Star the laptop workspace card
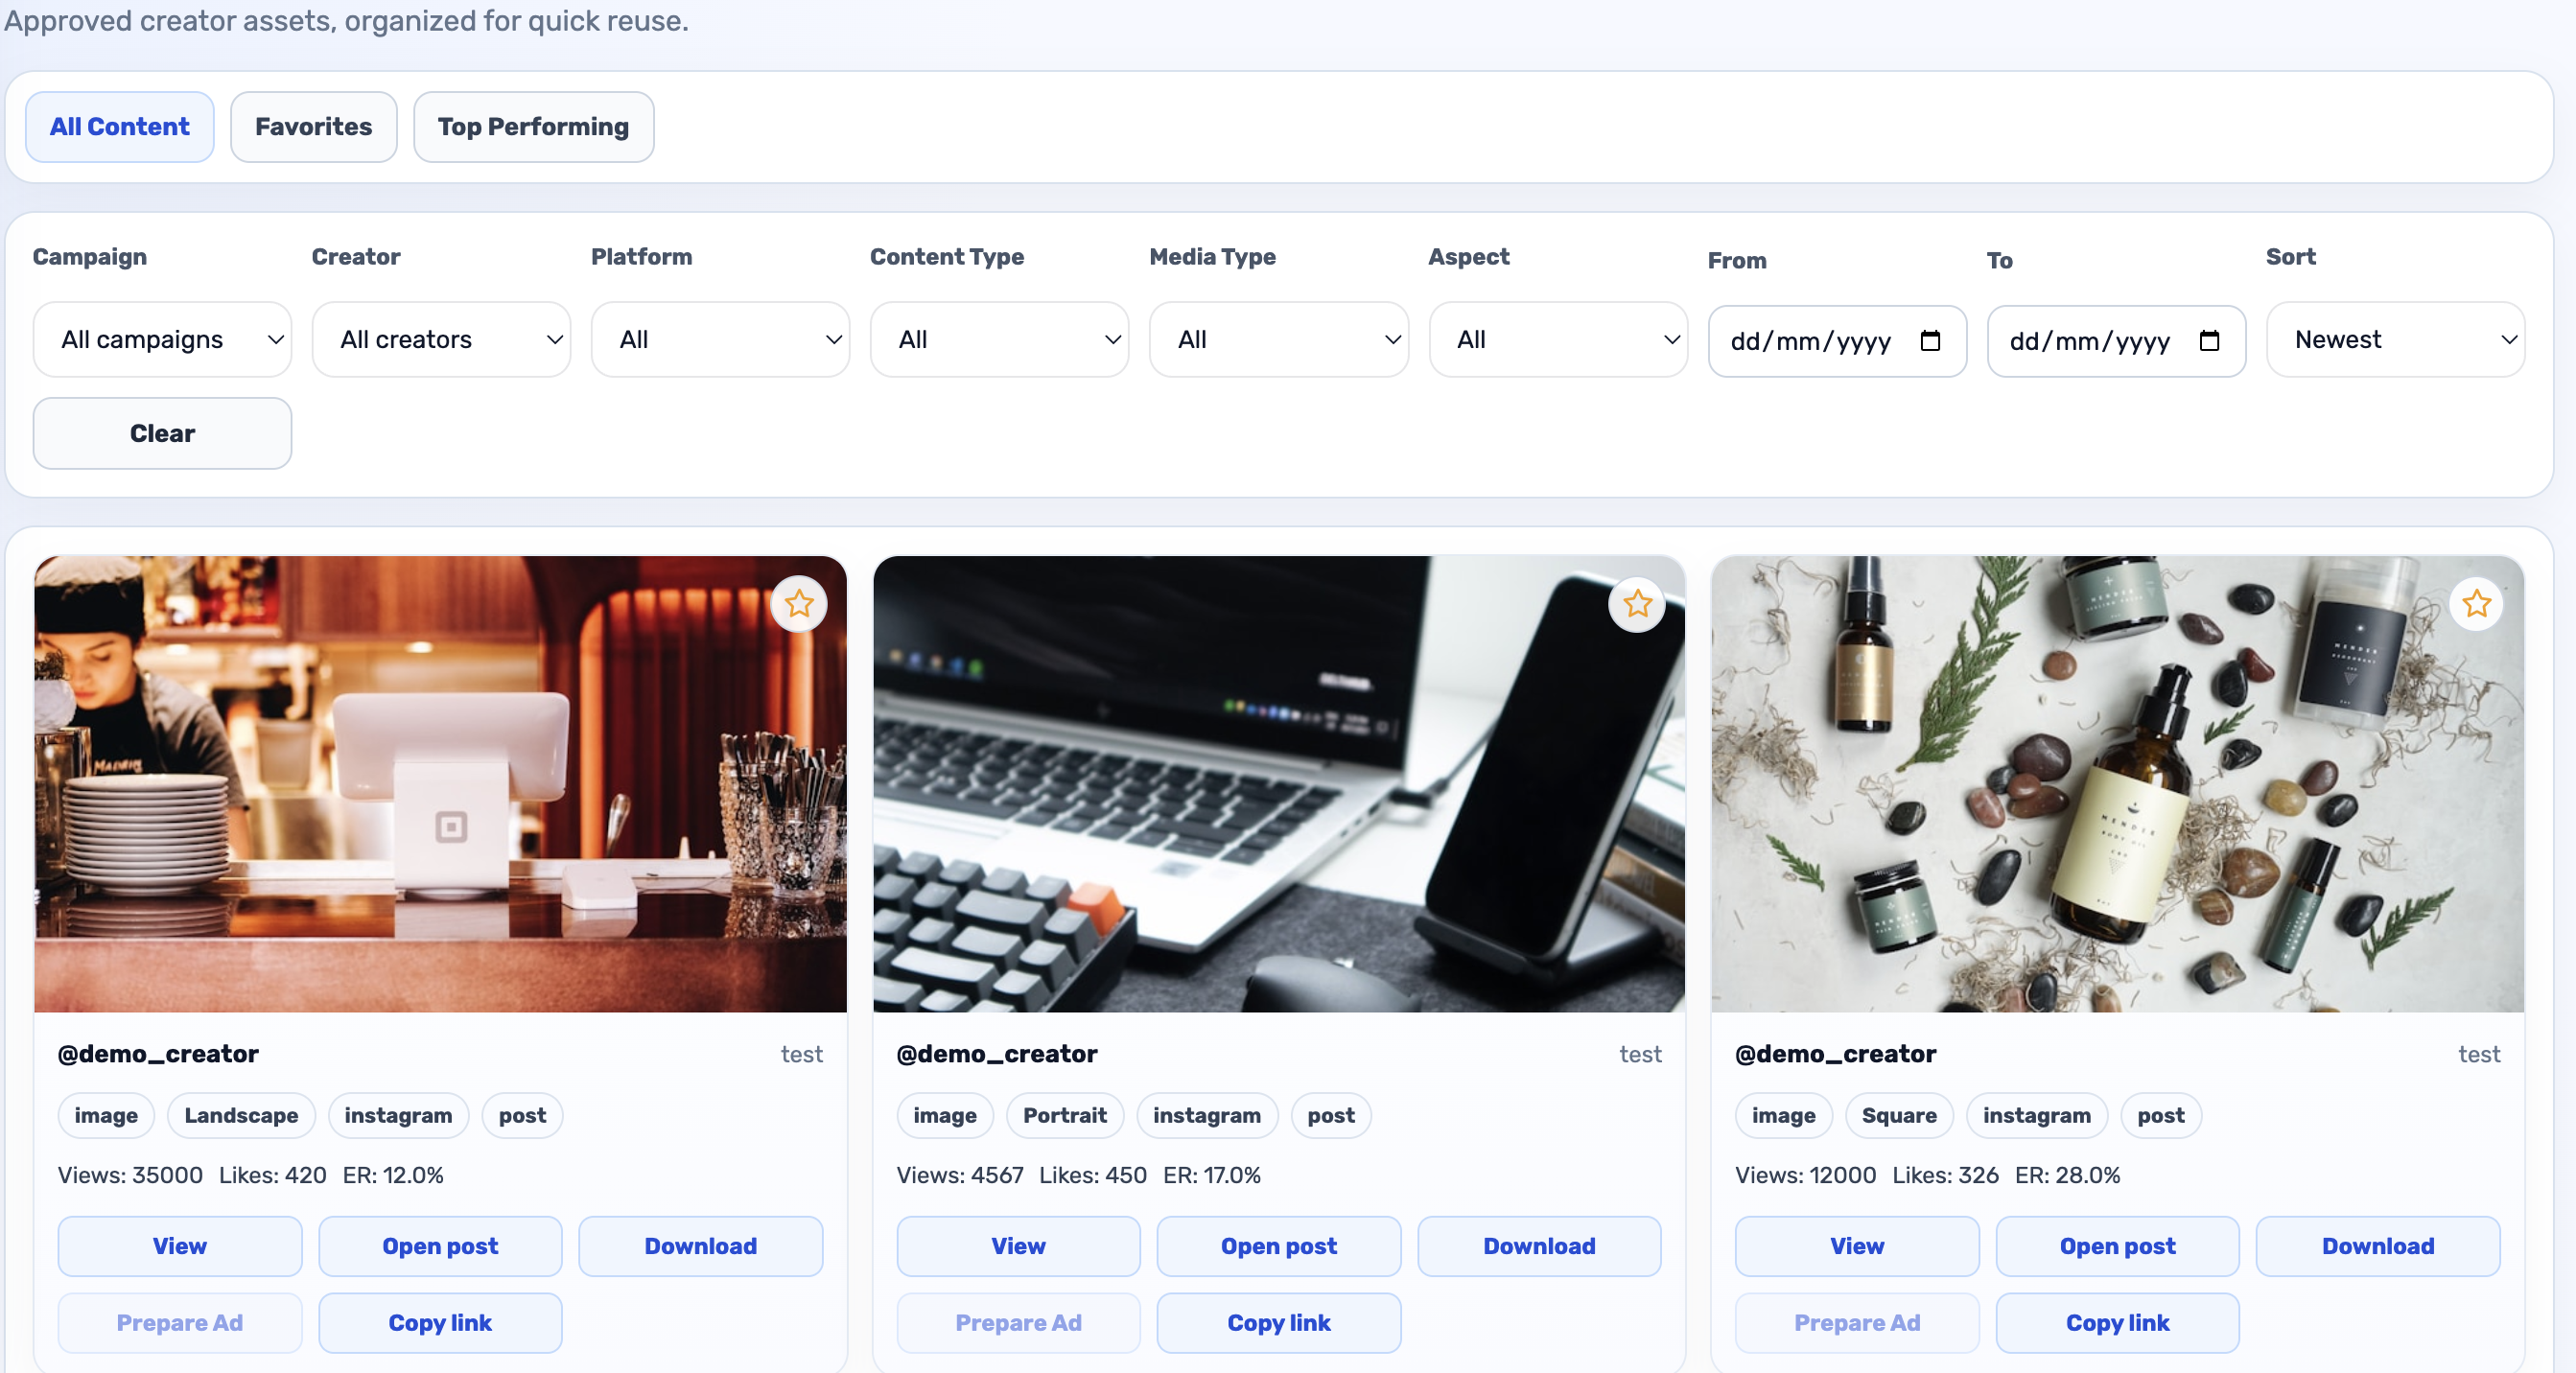 pos(1636,604)
